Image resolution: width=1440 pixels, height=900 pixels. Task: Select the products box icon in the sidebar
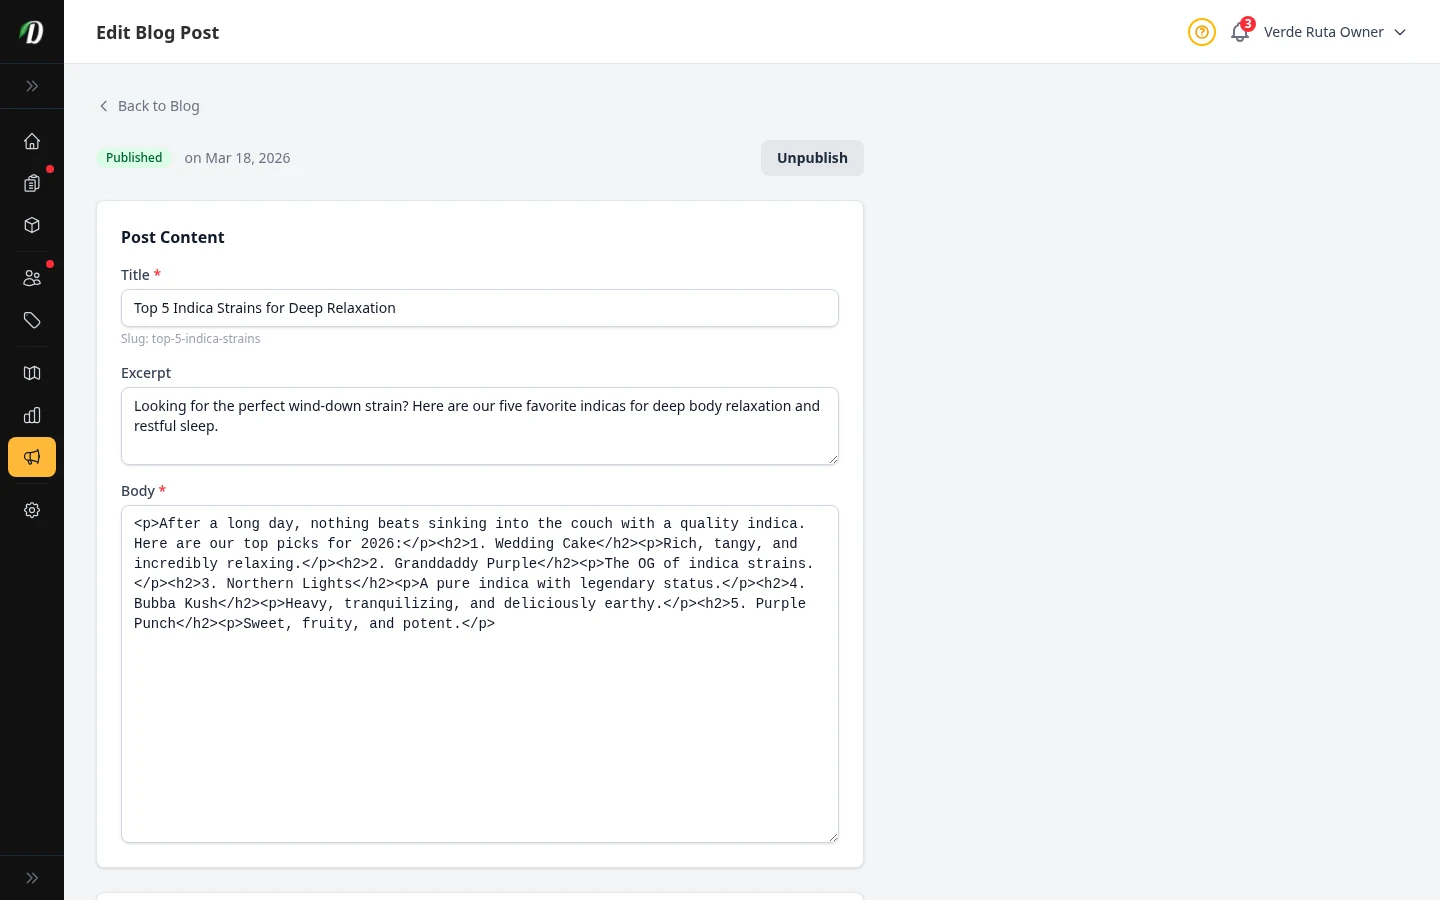(x=32, y=225)
